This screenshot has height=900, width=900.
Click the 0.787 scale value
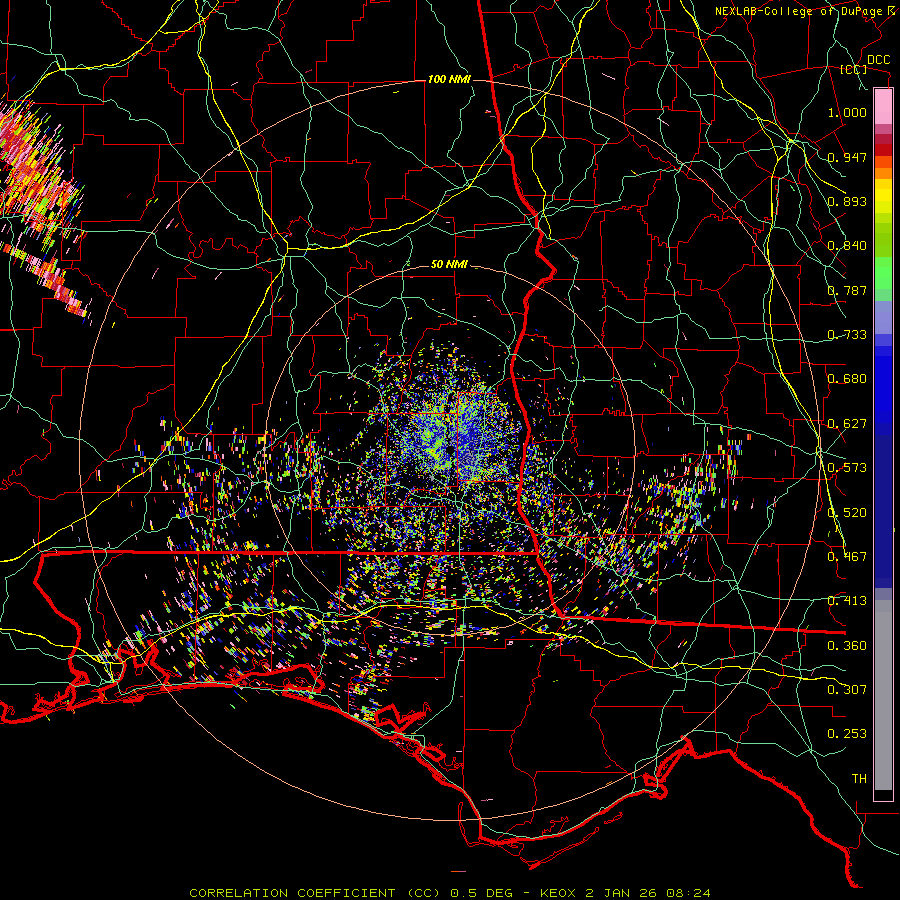(x=847, y=290)
